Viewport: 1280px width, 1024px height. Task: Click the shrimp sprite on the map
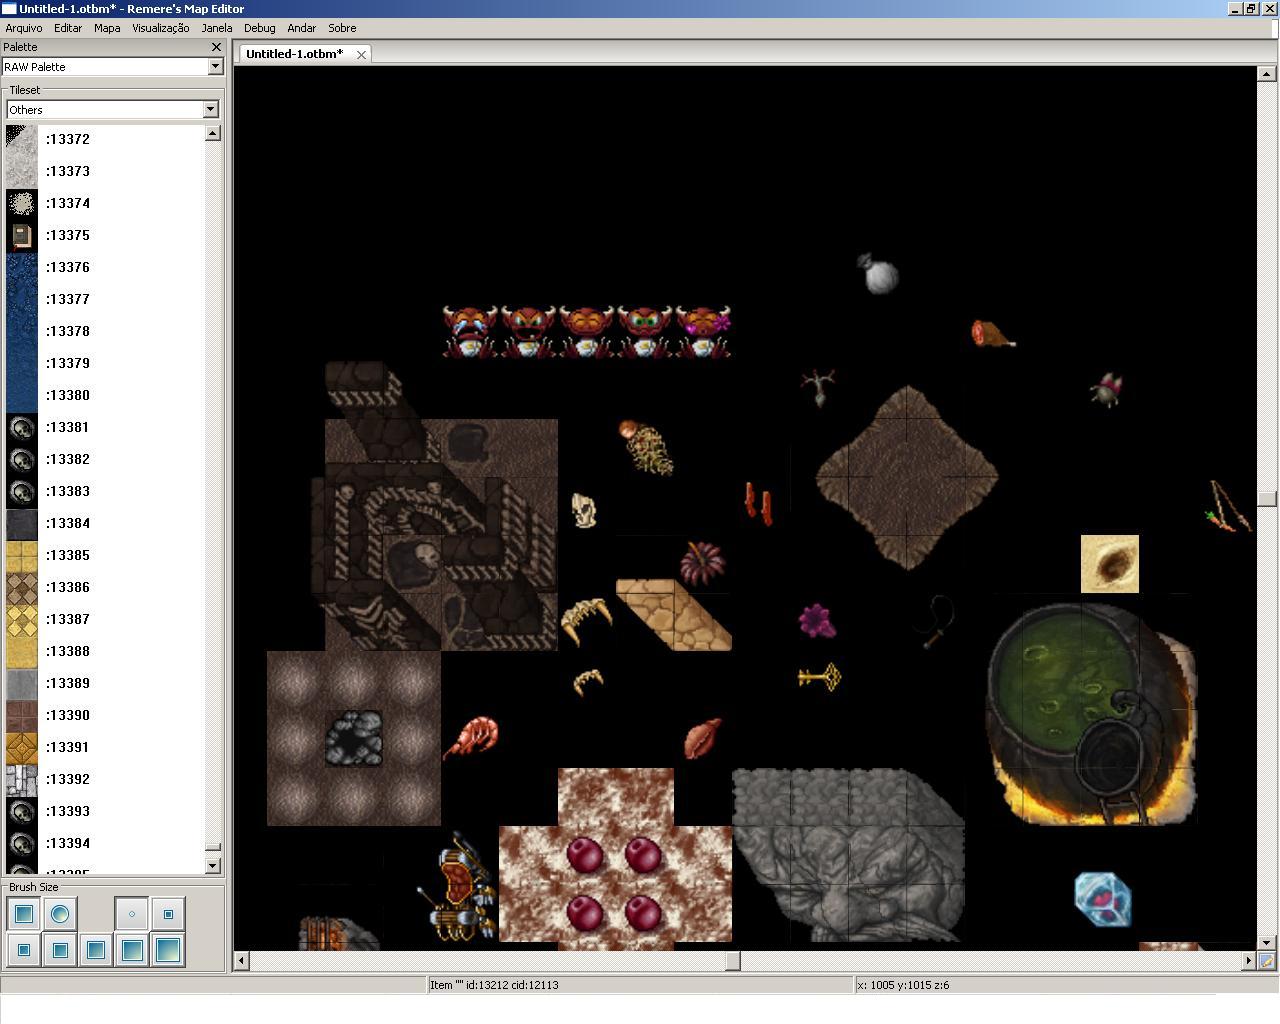471,737
